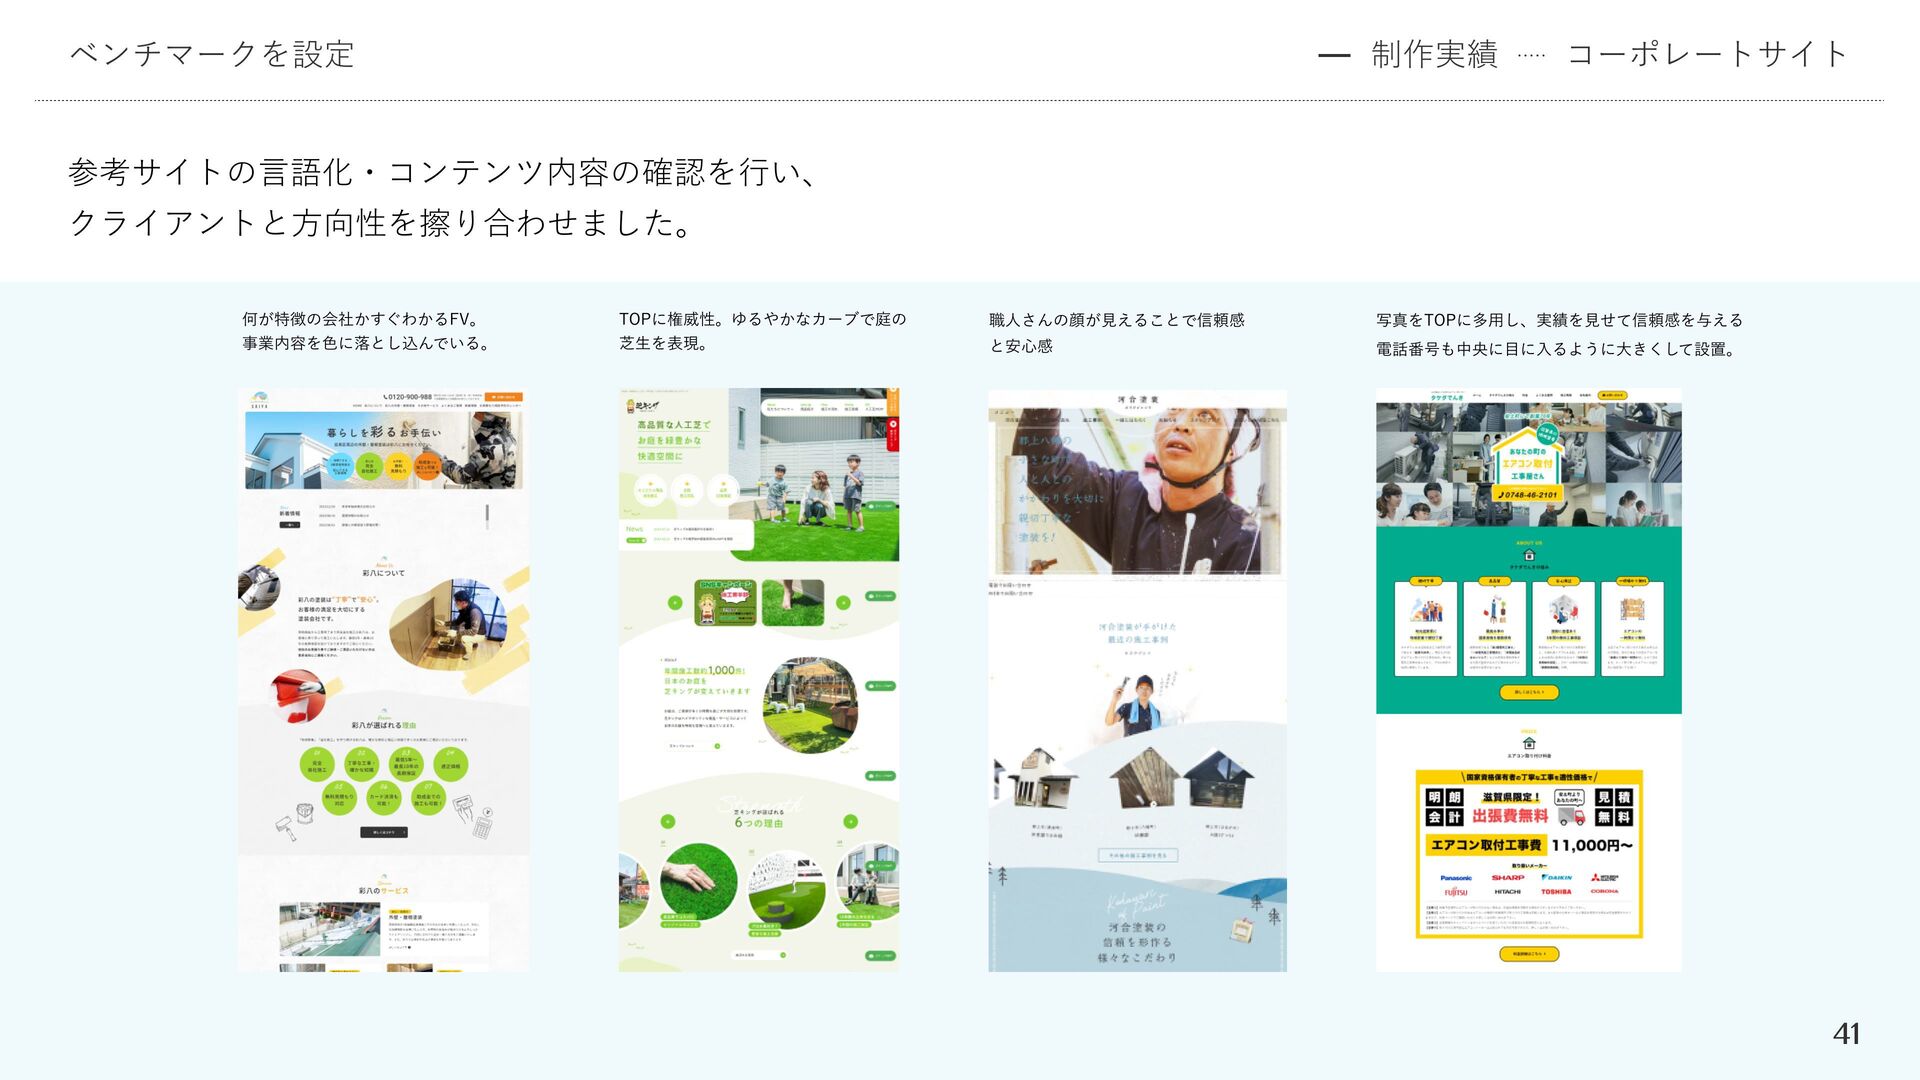Click the SAIYA logo in first site
Image resolution: width=1920 pixels, height=1080 pixels.
coord(259,399)
